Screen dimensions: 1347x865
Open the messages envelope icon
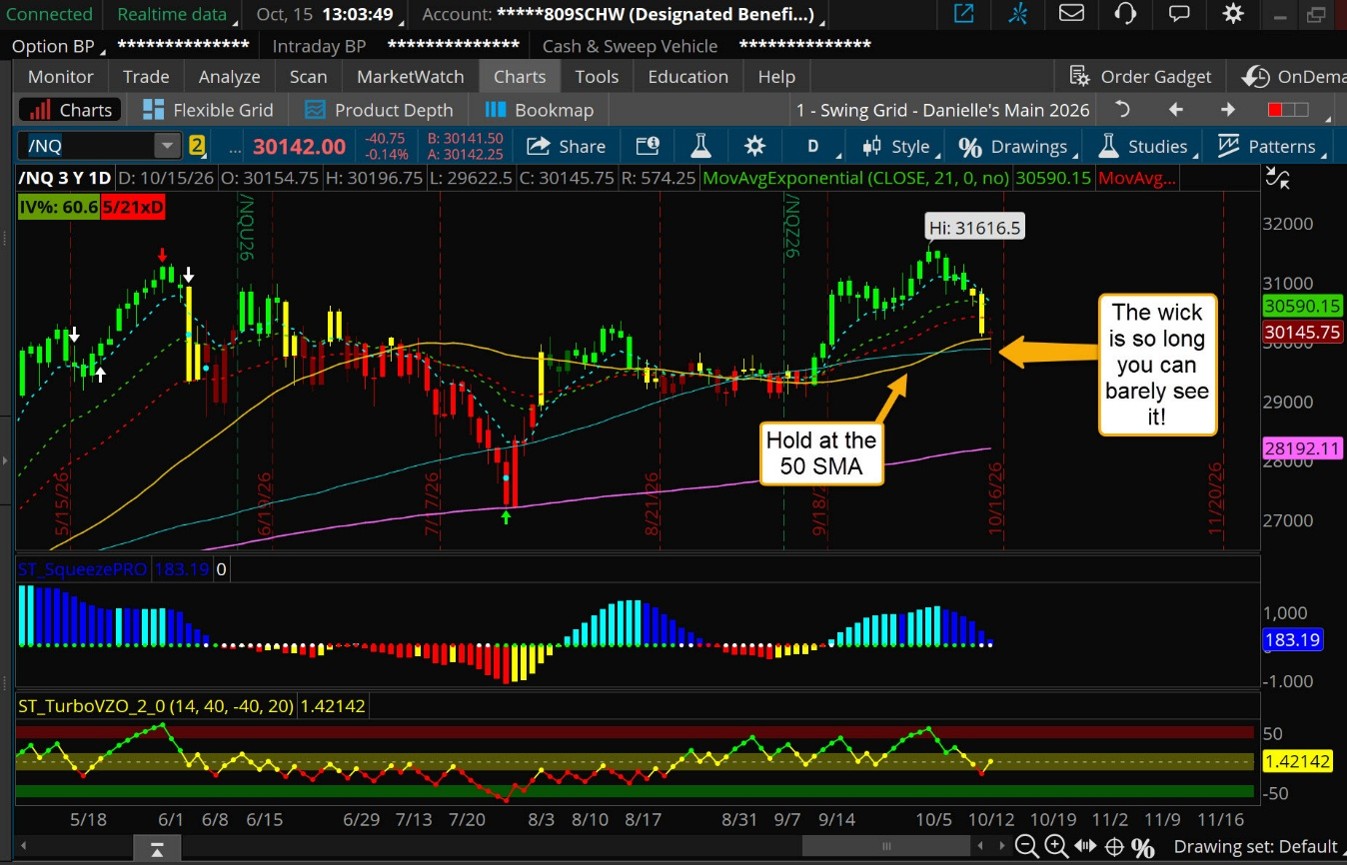pyautogui.click(x=1072, y=14)
